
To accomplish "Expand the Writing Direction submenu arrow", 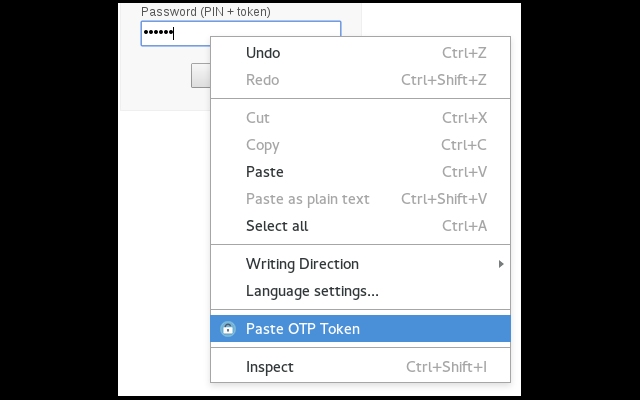I will pyautogui.click(x=501, y=264).
